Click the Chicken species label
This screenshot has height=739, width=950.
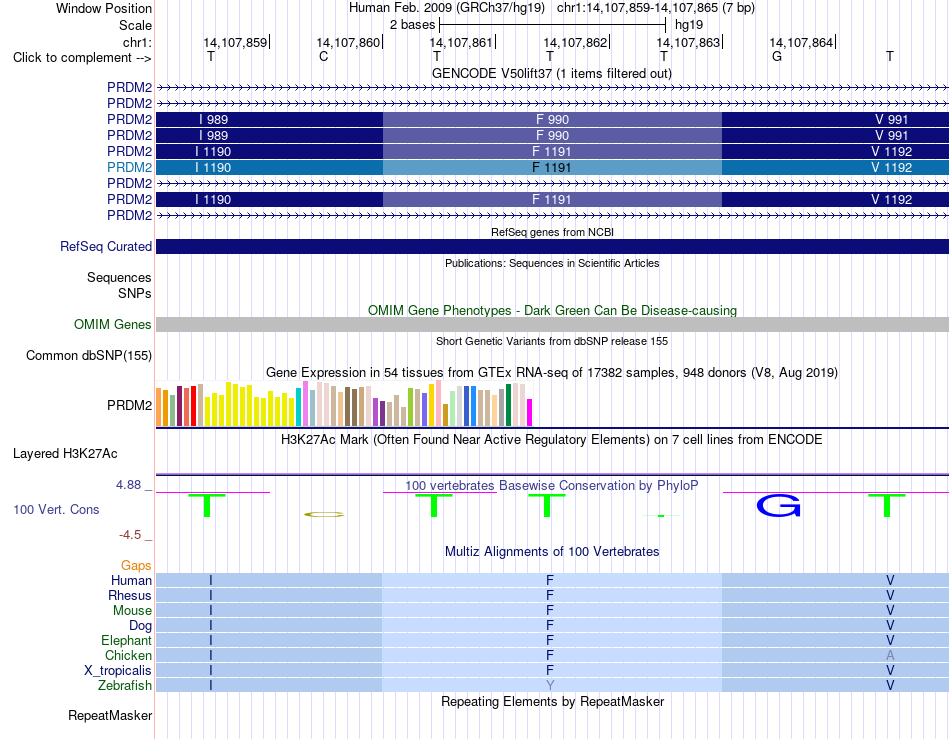[128, 655]
